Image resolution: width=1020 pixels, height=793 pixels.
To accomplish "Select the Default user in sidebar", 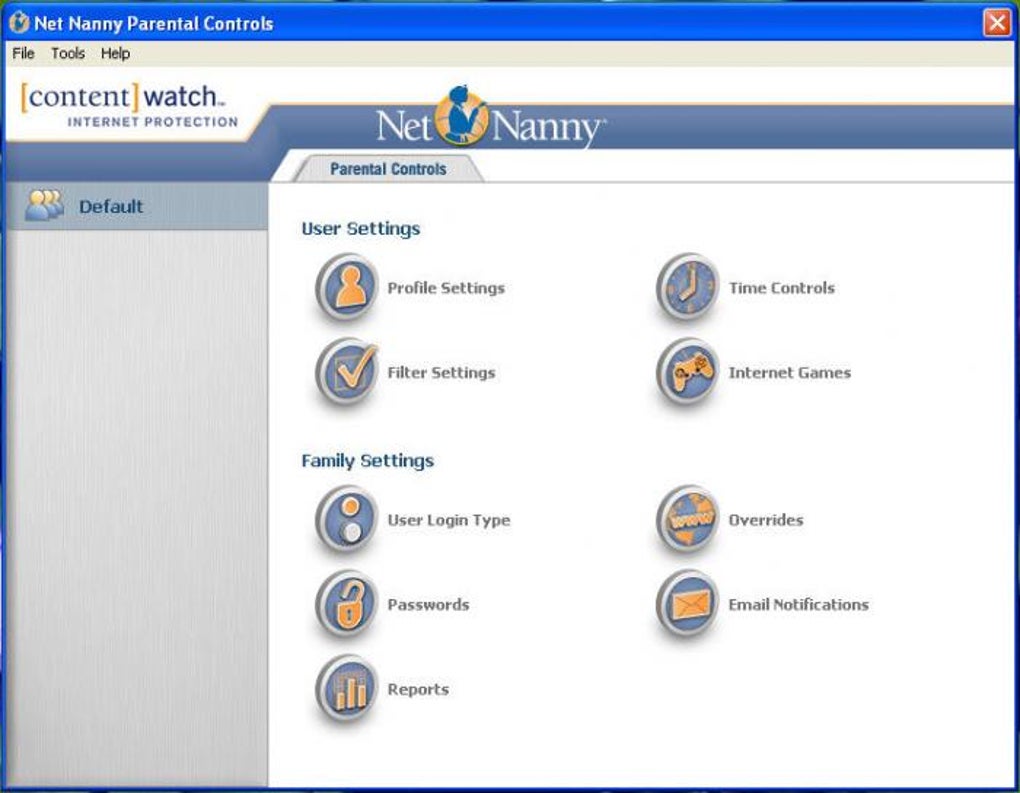I will pos(135,206).
